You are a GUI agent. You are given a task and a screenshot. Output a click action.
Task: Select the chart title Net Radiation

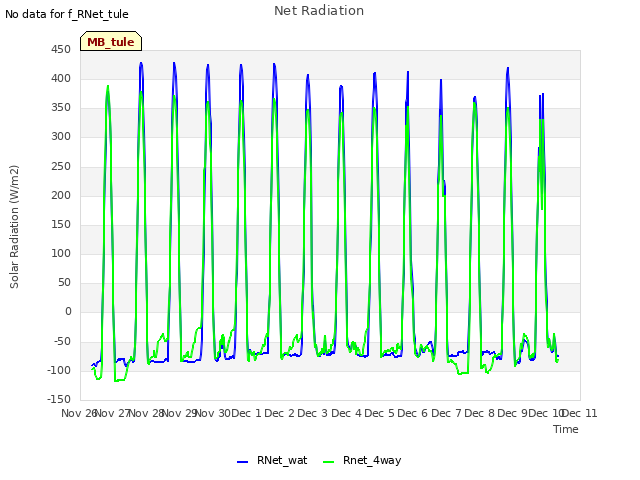click(x=319, y=11)
